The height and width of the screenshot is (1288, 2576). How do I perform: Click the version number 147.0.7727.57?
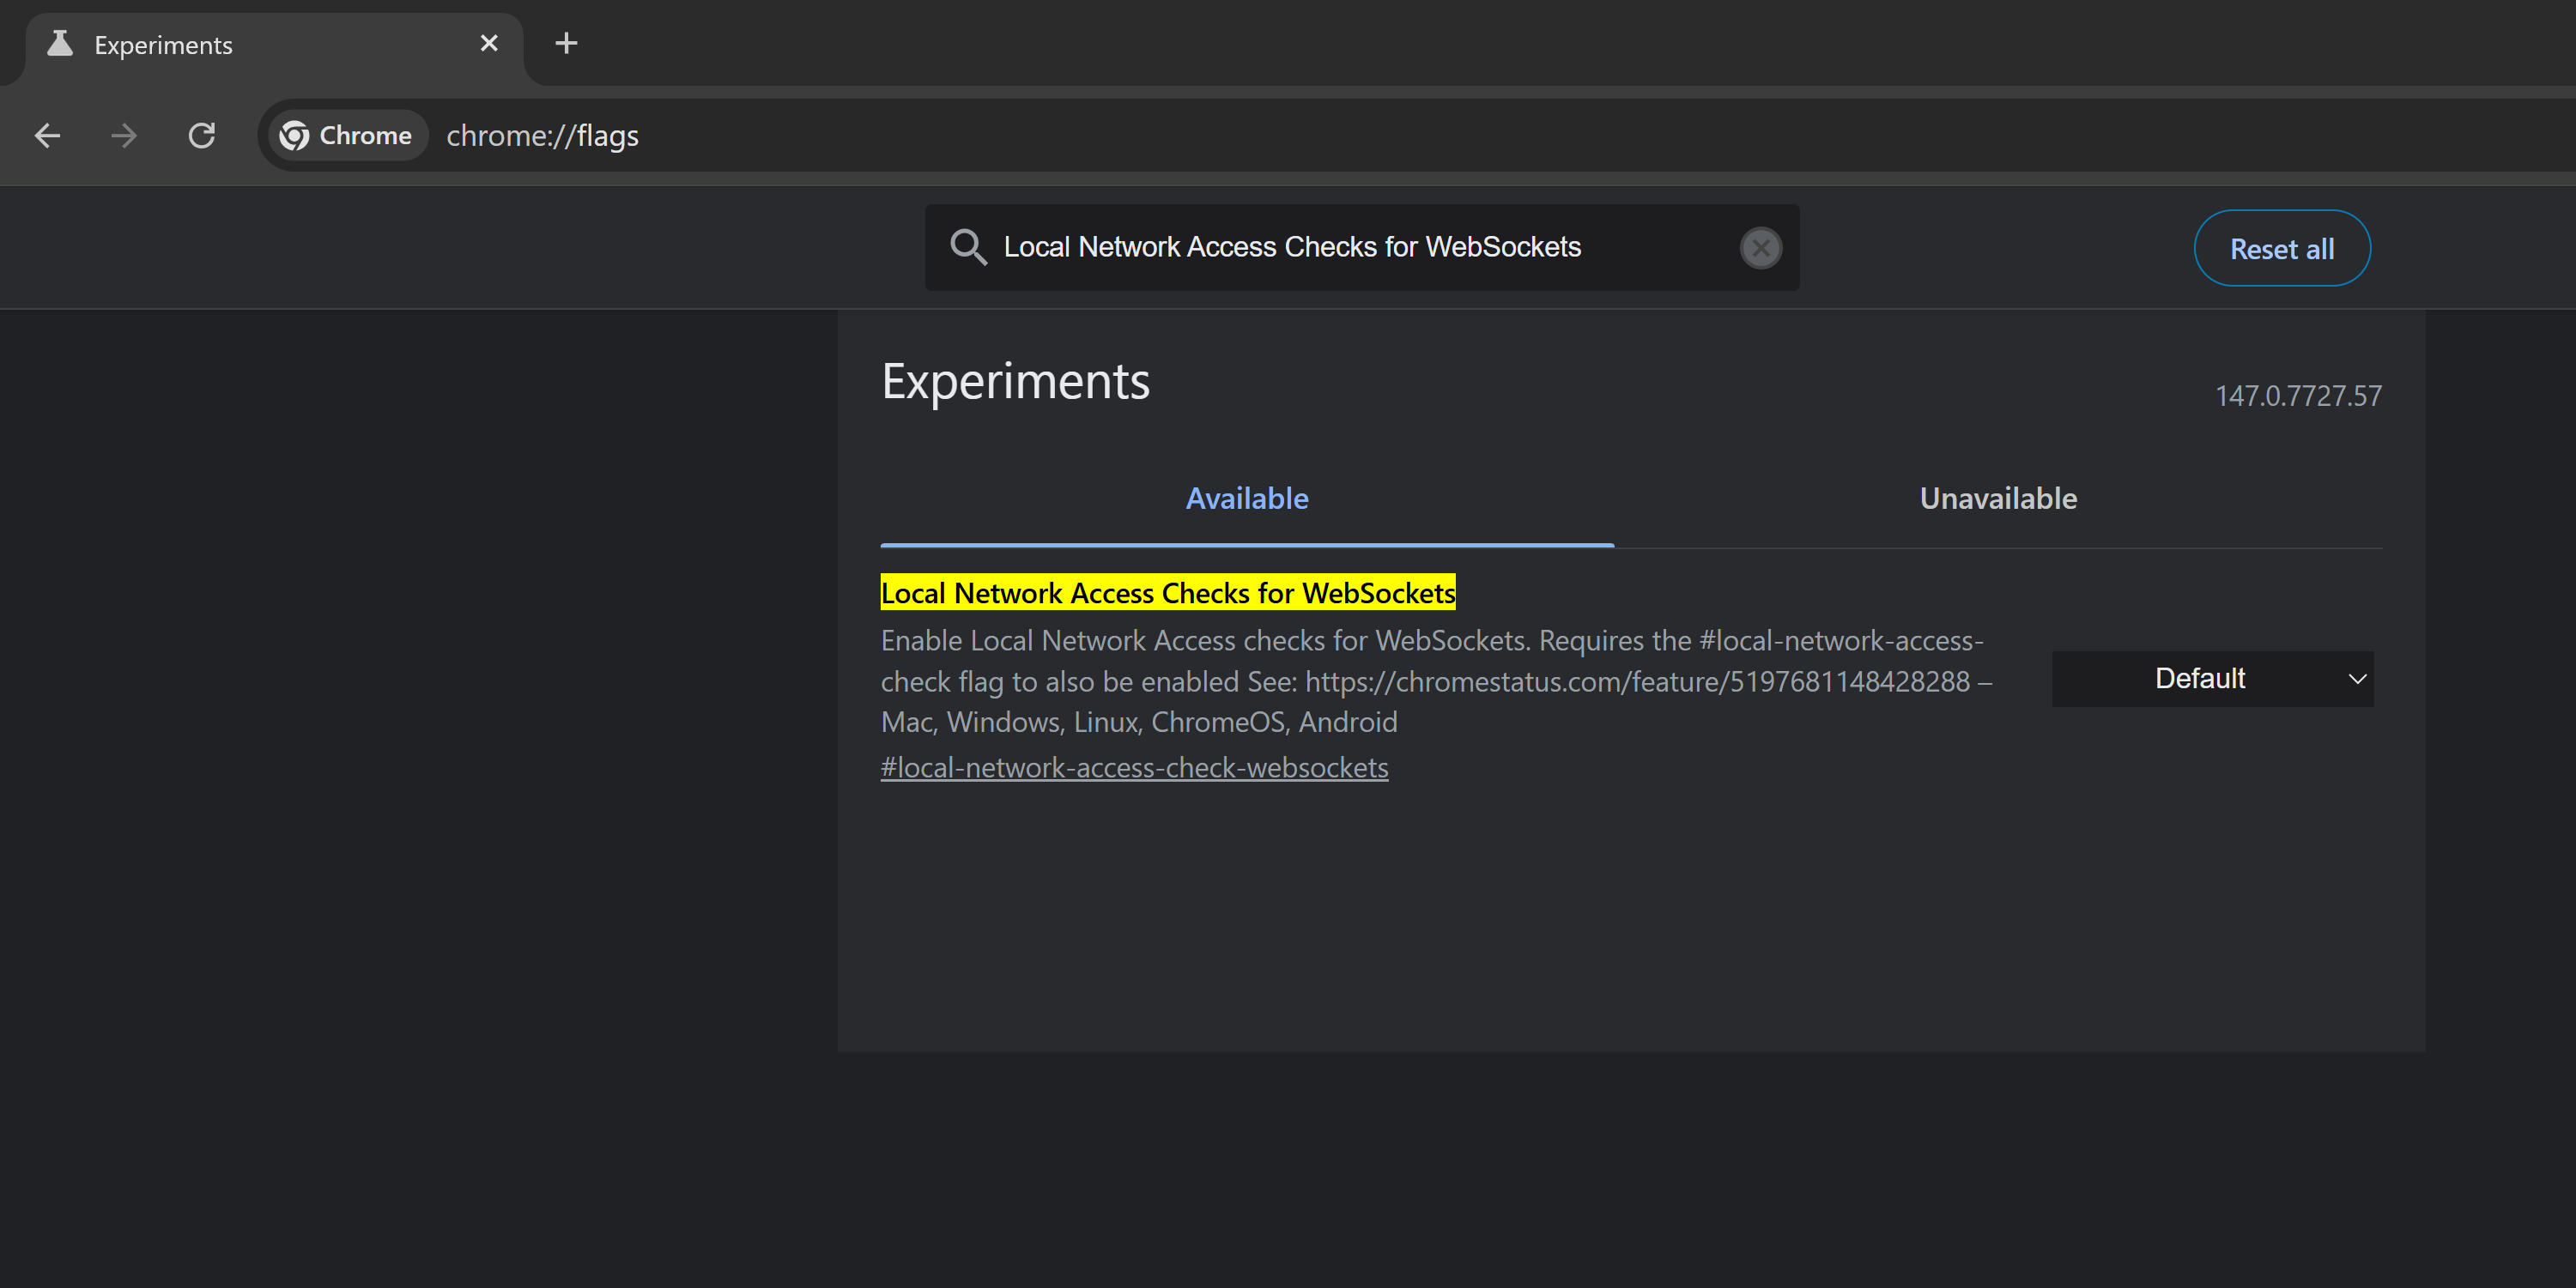click(2297, 396)
